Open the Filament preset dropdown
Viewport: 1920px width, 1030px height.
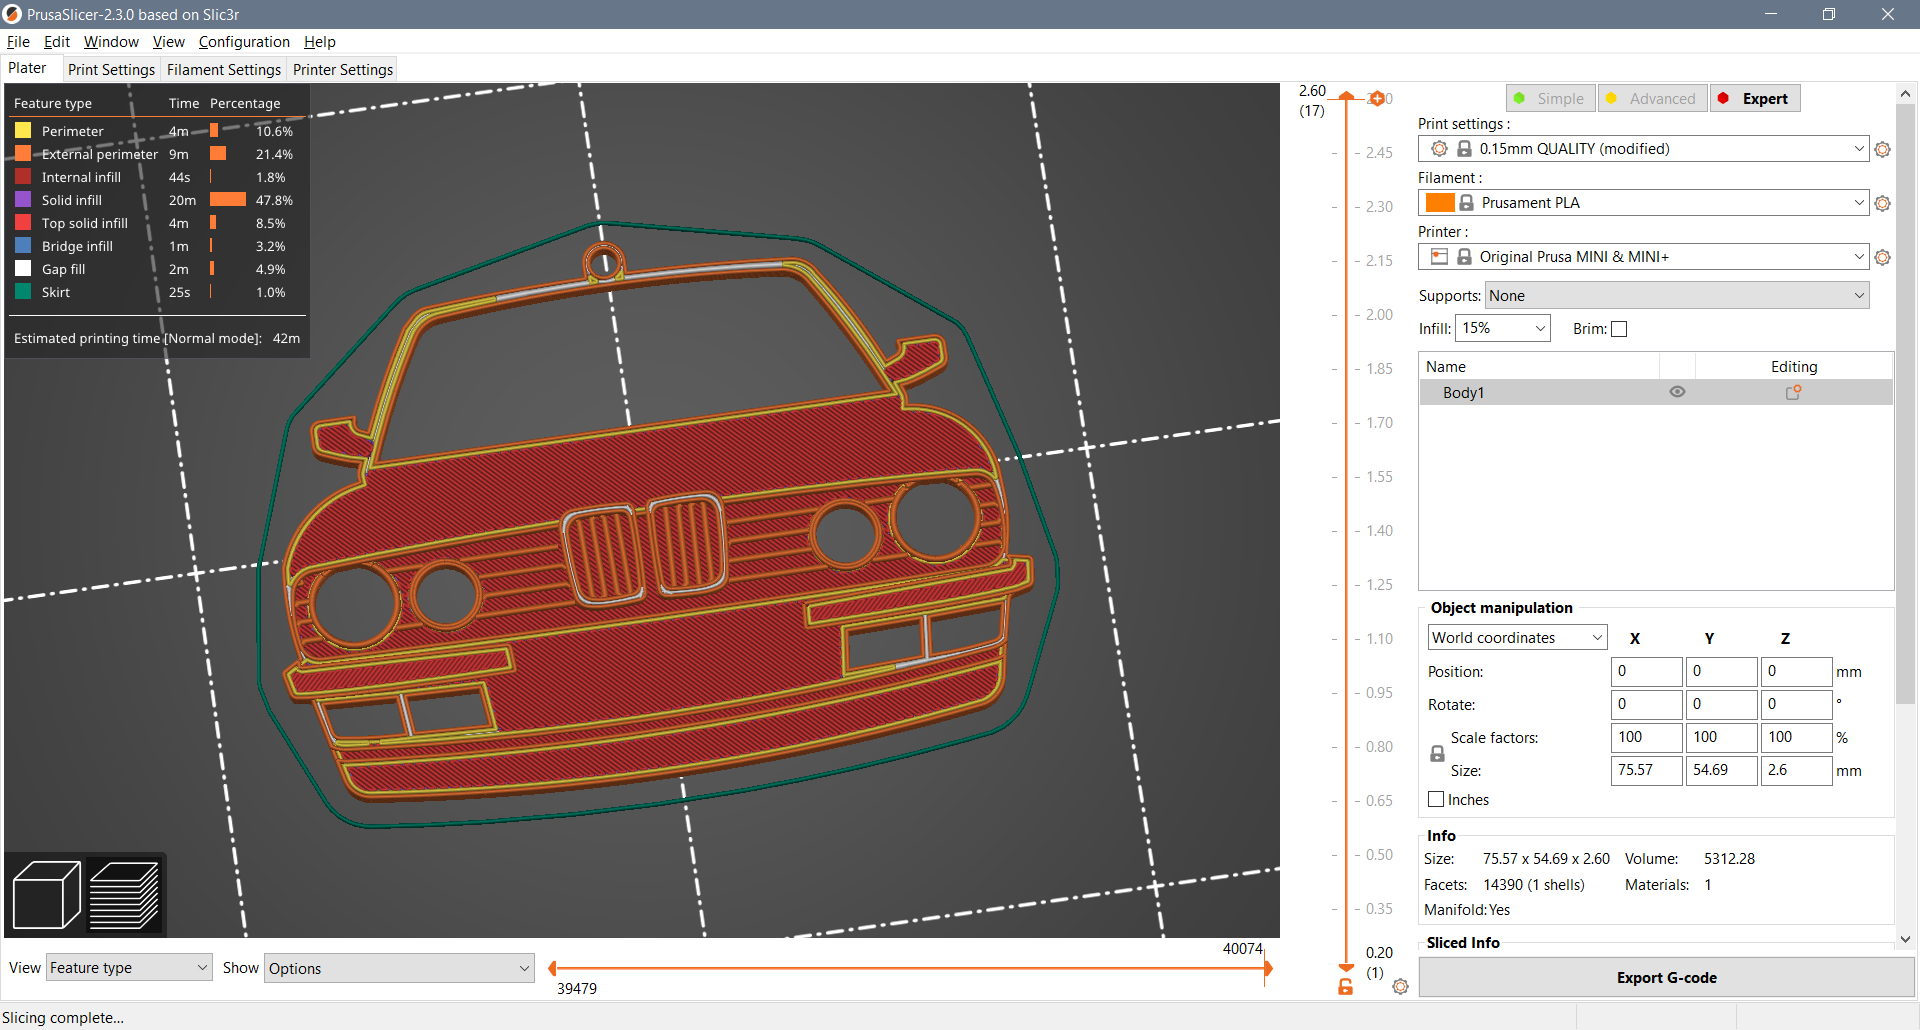coord(1643,203)
